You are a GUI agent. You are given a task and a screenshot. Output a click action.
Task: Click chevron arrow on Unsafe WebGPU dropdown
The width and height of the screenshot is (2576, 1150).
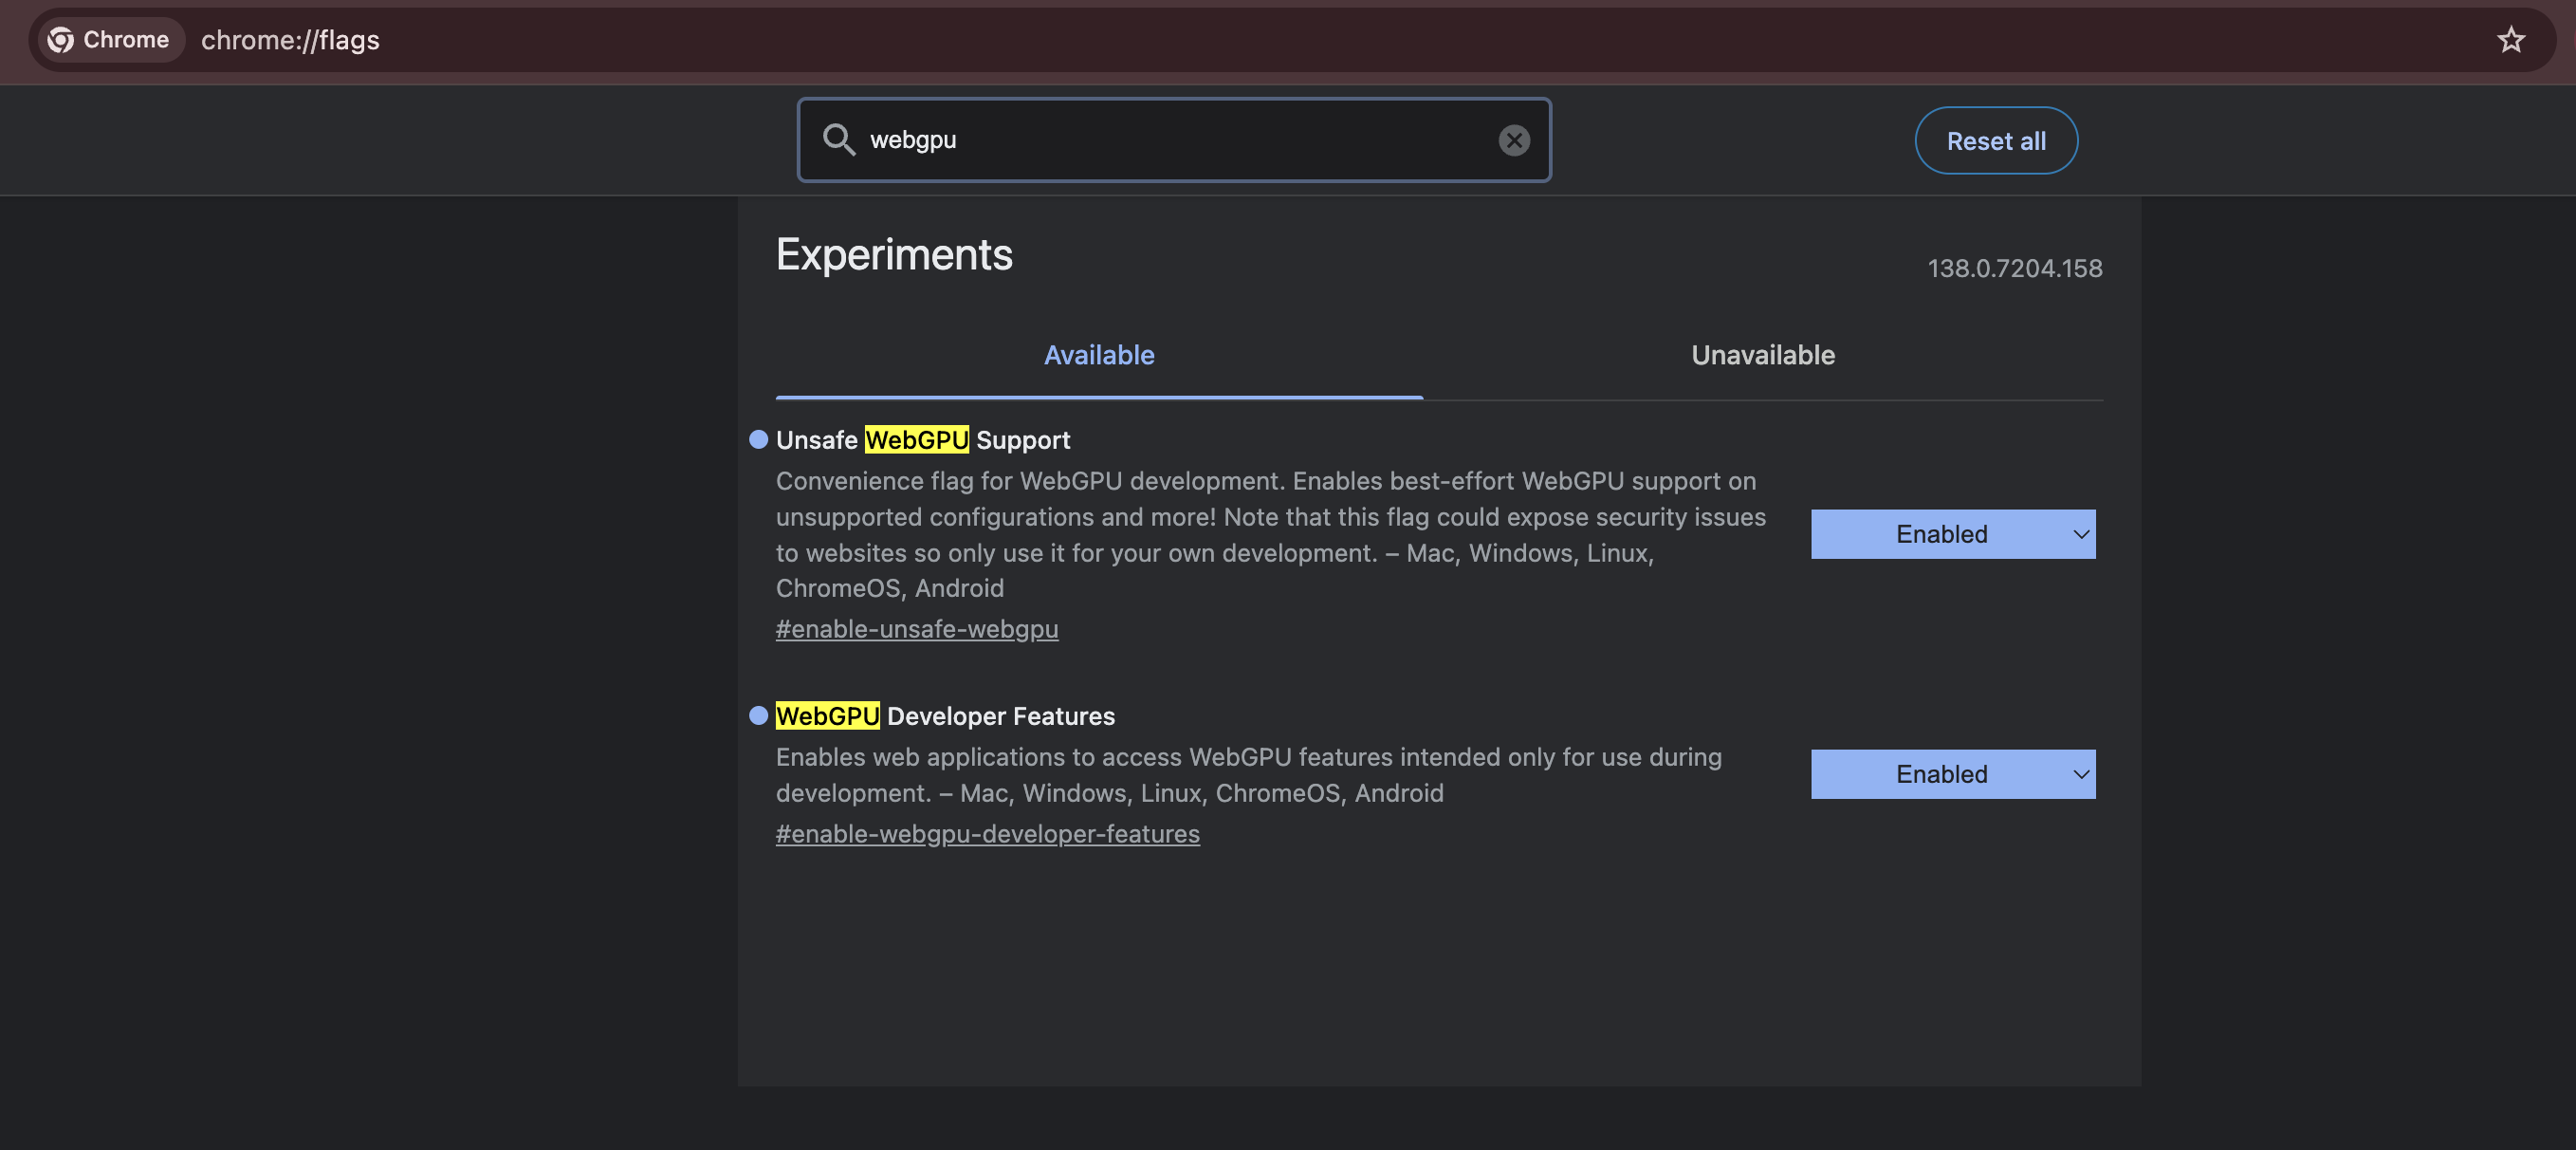[2080, 534]
